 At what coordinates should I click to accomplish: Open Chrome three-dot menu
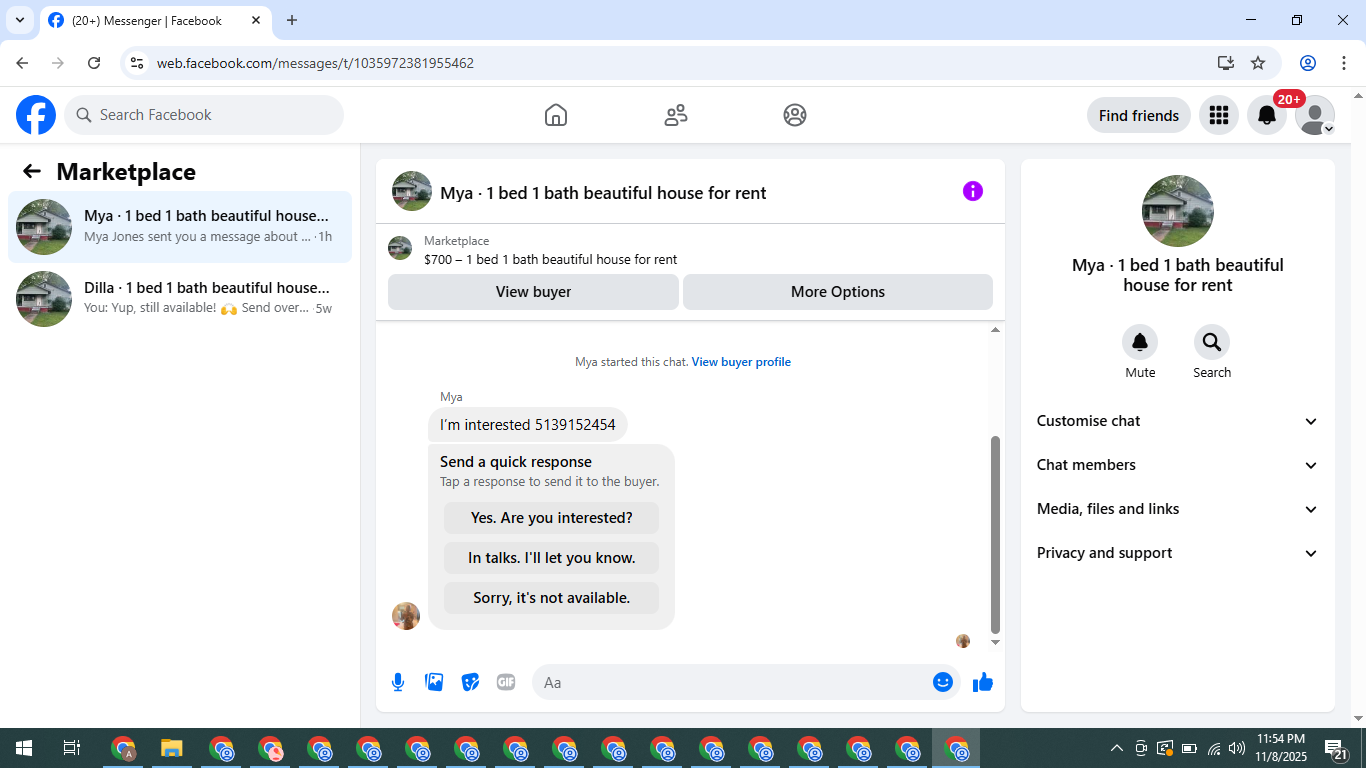(x=1344, y=63)
